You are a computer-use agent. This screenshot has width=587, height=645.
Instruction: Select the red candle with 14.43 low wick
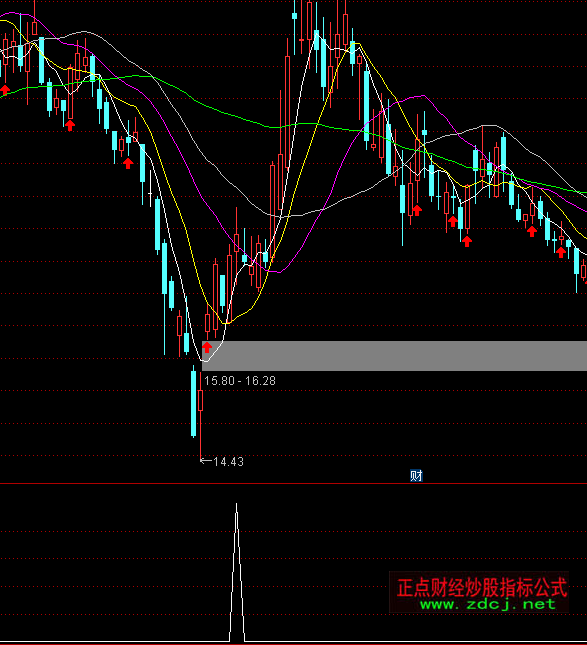200,415
